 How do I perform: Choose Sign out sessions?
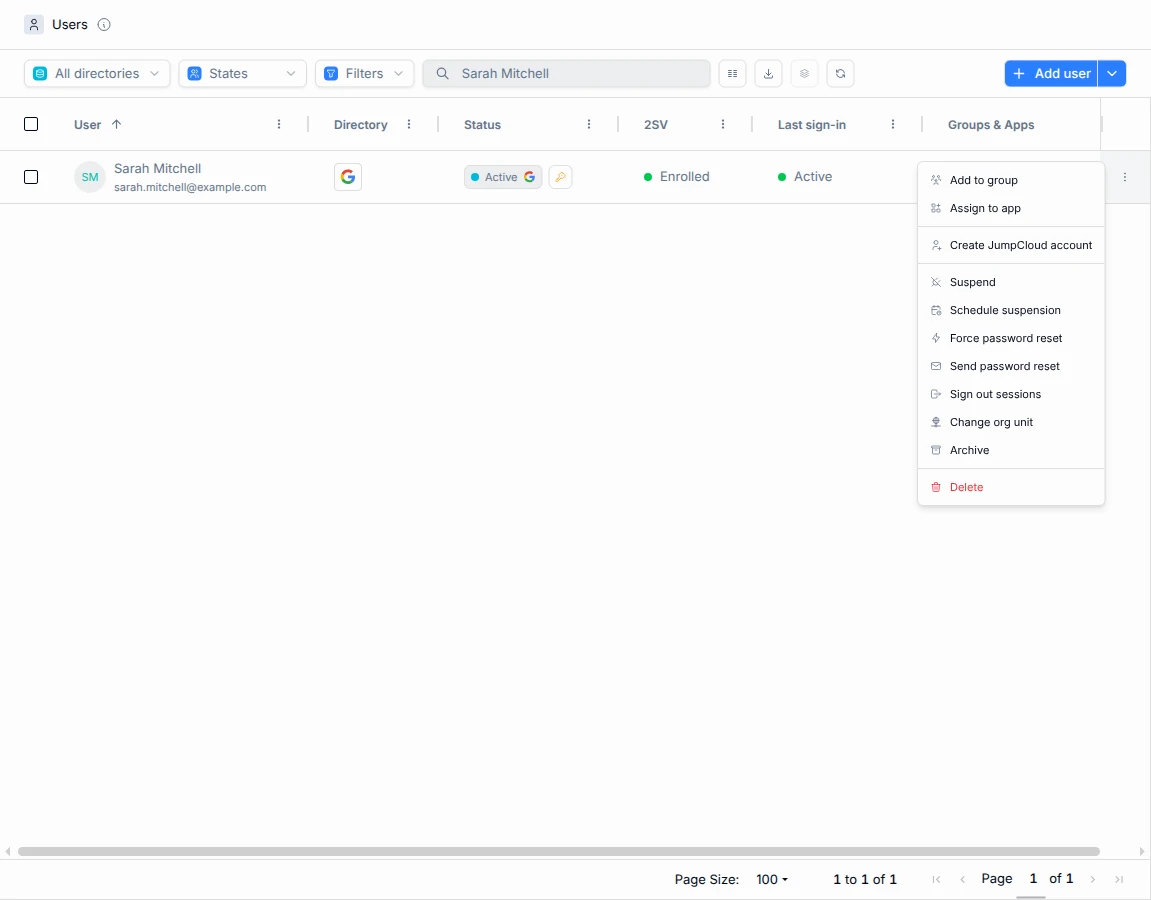(1011, 394)
